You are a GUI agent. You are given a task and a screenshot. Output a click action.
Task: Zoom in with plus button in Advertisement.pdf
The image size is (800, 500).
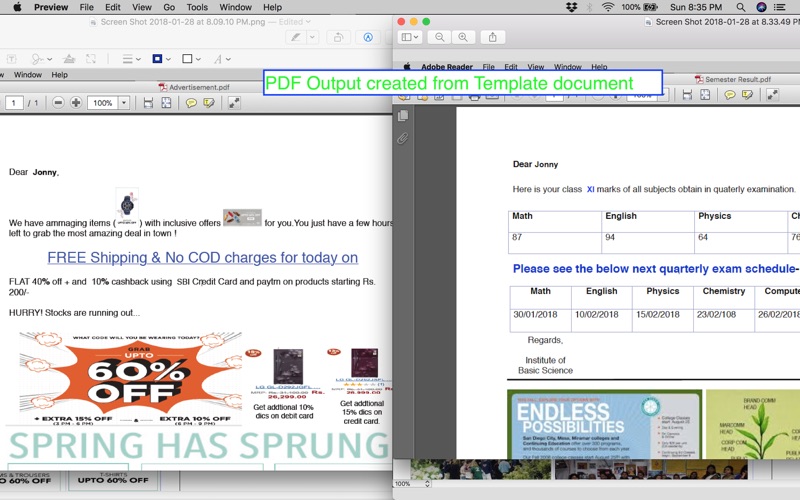click(76, 103)
